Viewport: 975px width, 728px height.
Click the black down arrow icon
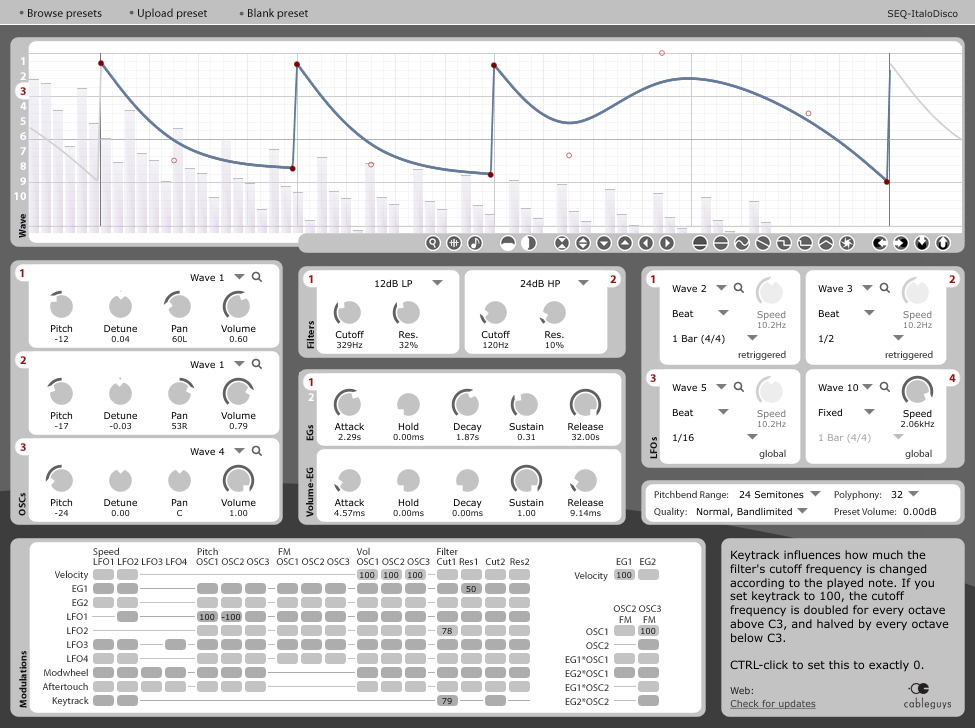click(x=922, y=243)
